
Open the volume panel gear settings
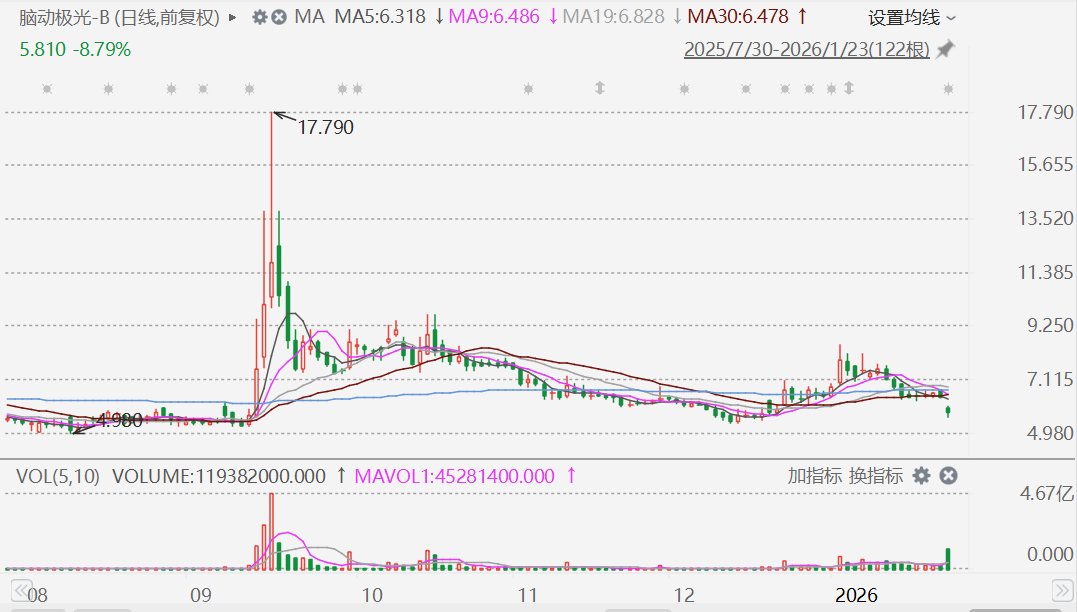click(922, 475)
